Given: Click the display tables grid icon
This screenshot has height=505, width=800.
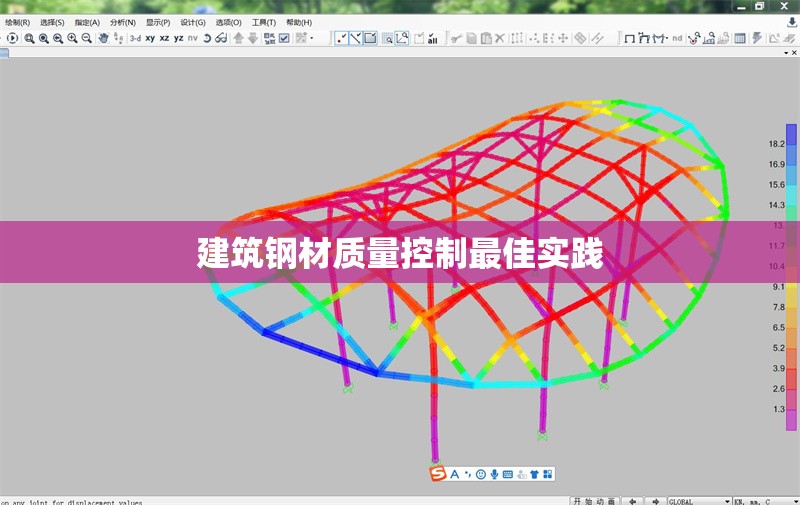Looking at the screenshot, I should 739,38.
